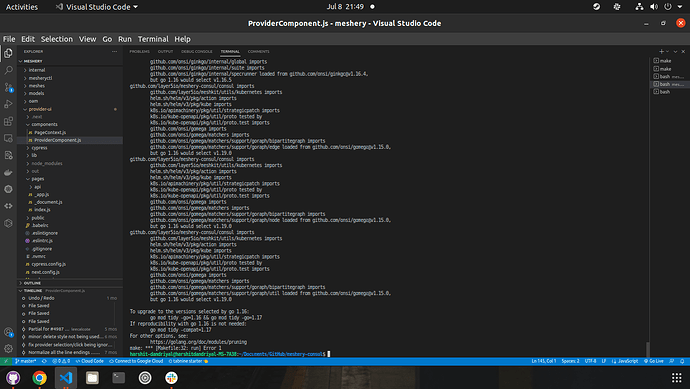Collapse the provider-ui folder

click(x=70, y=109)
